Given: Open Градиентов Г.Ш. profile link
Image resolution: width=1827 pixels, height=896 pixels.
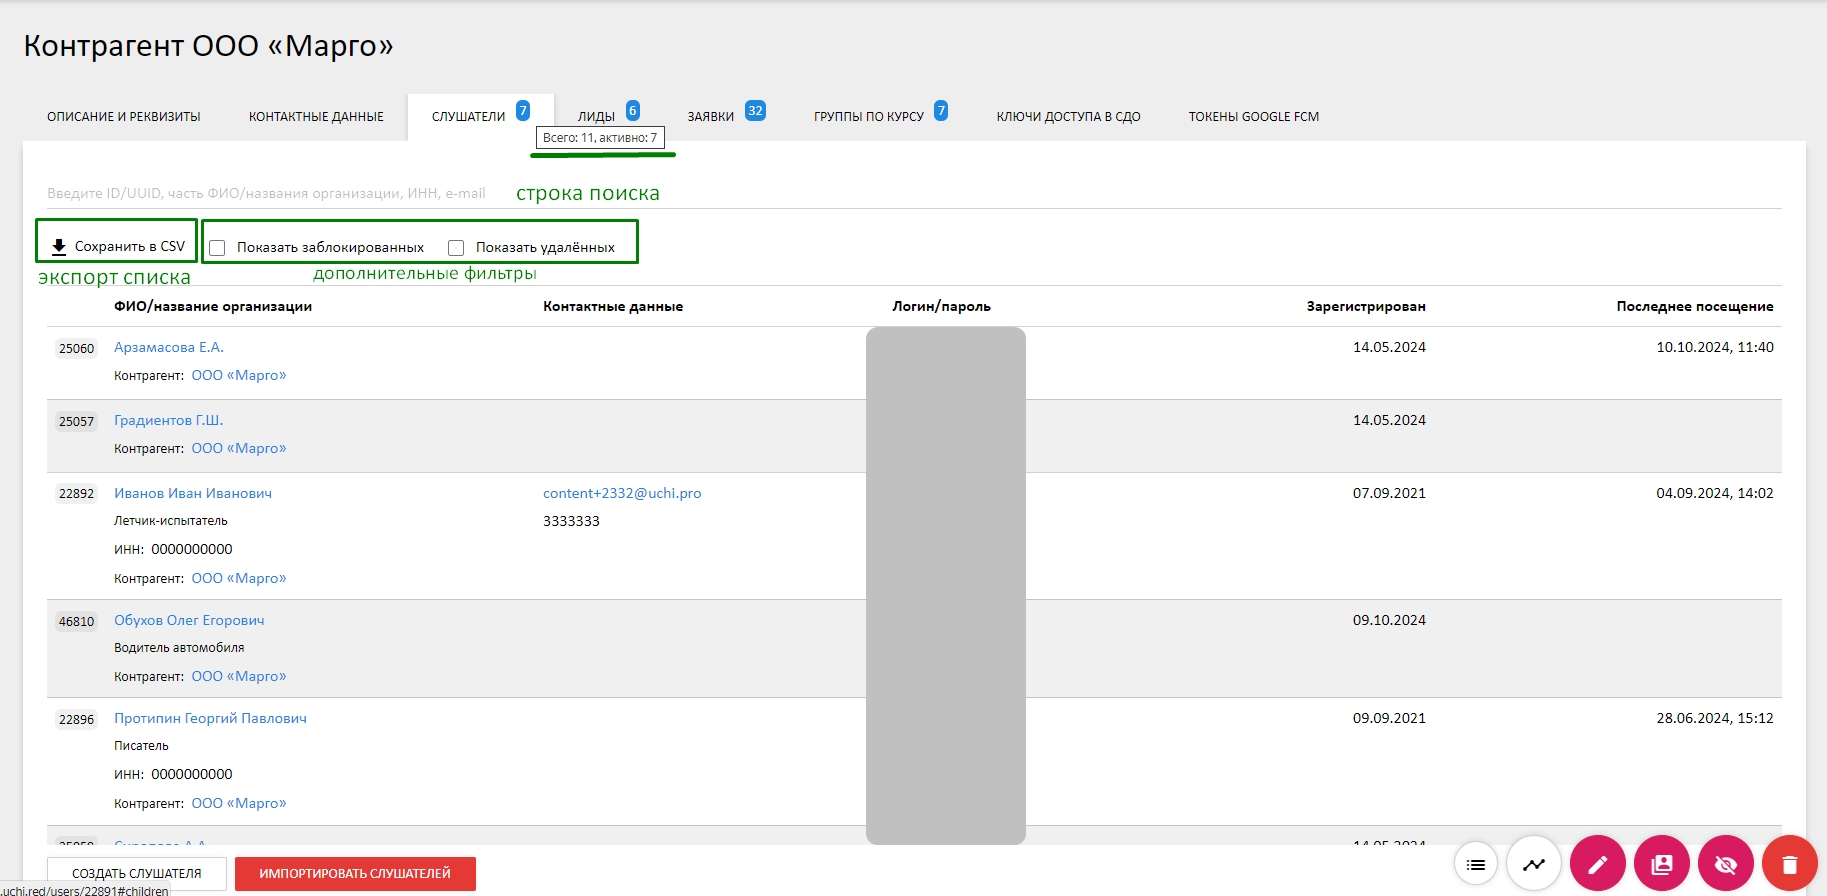Looking at the screenshot, I should 169,420.
